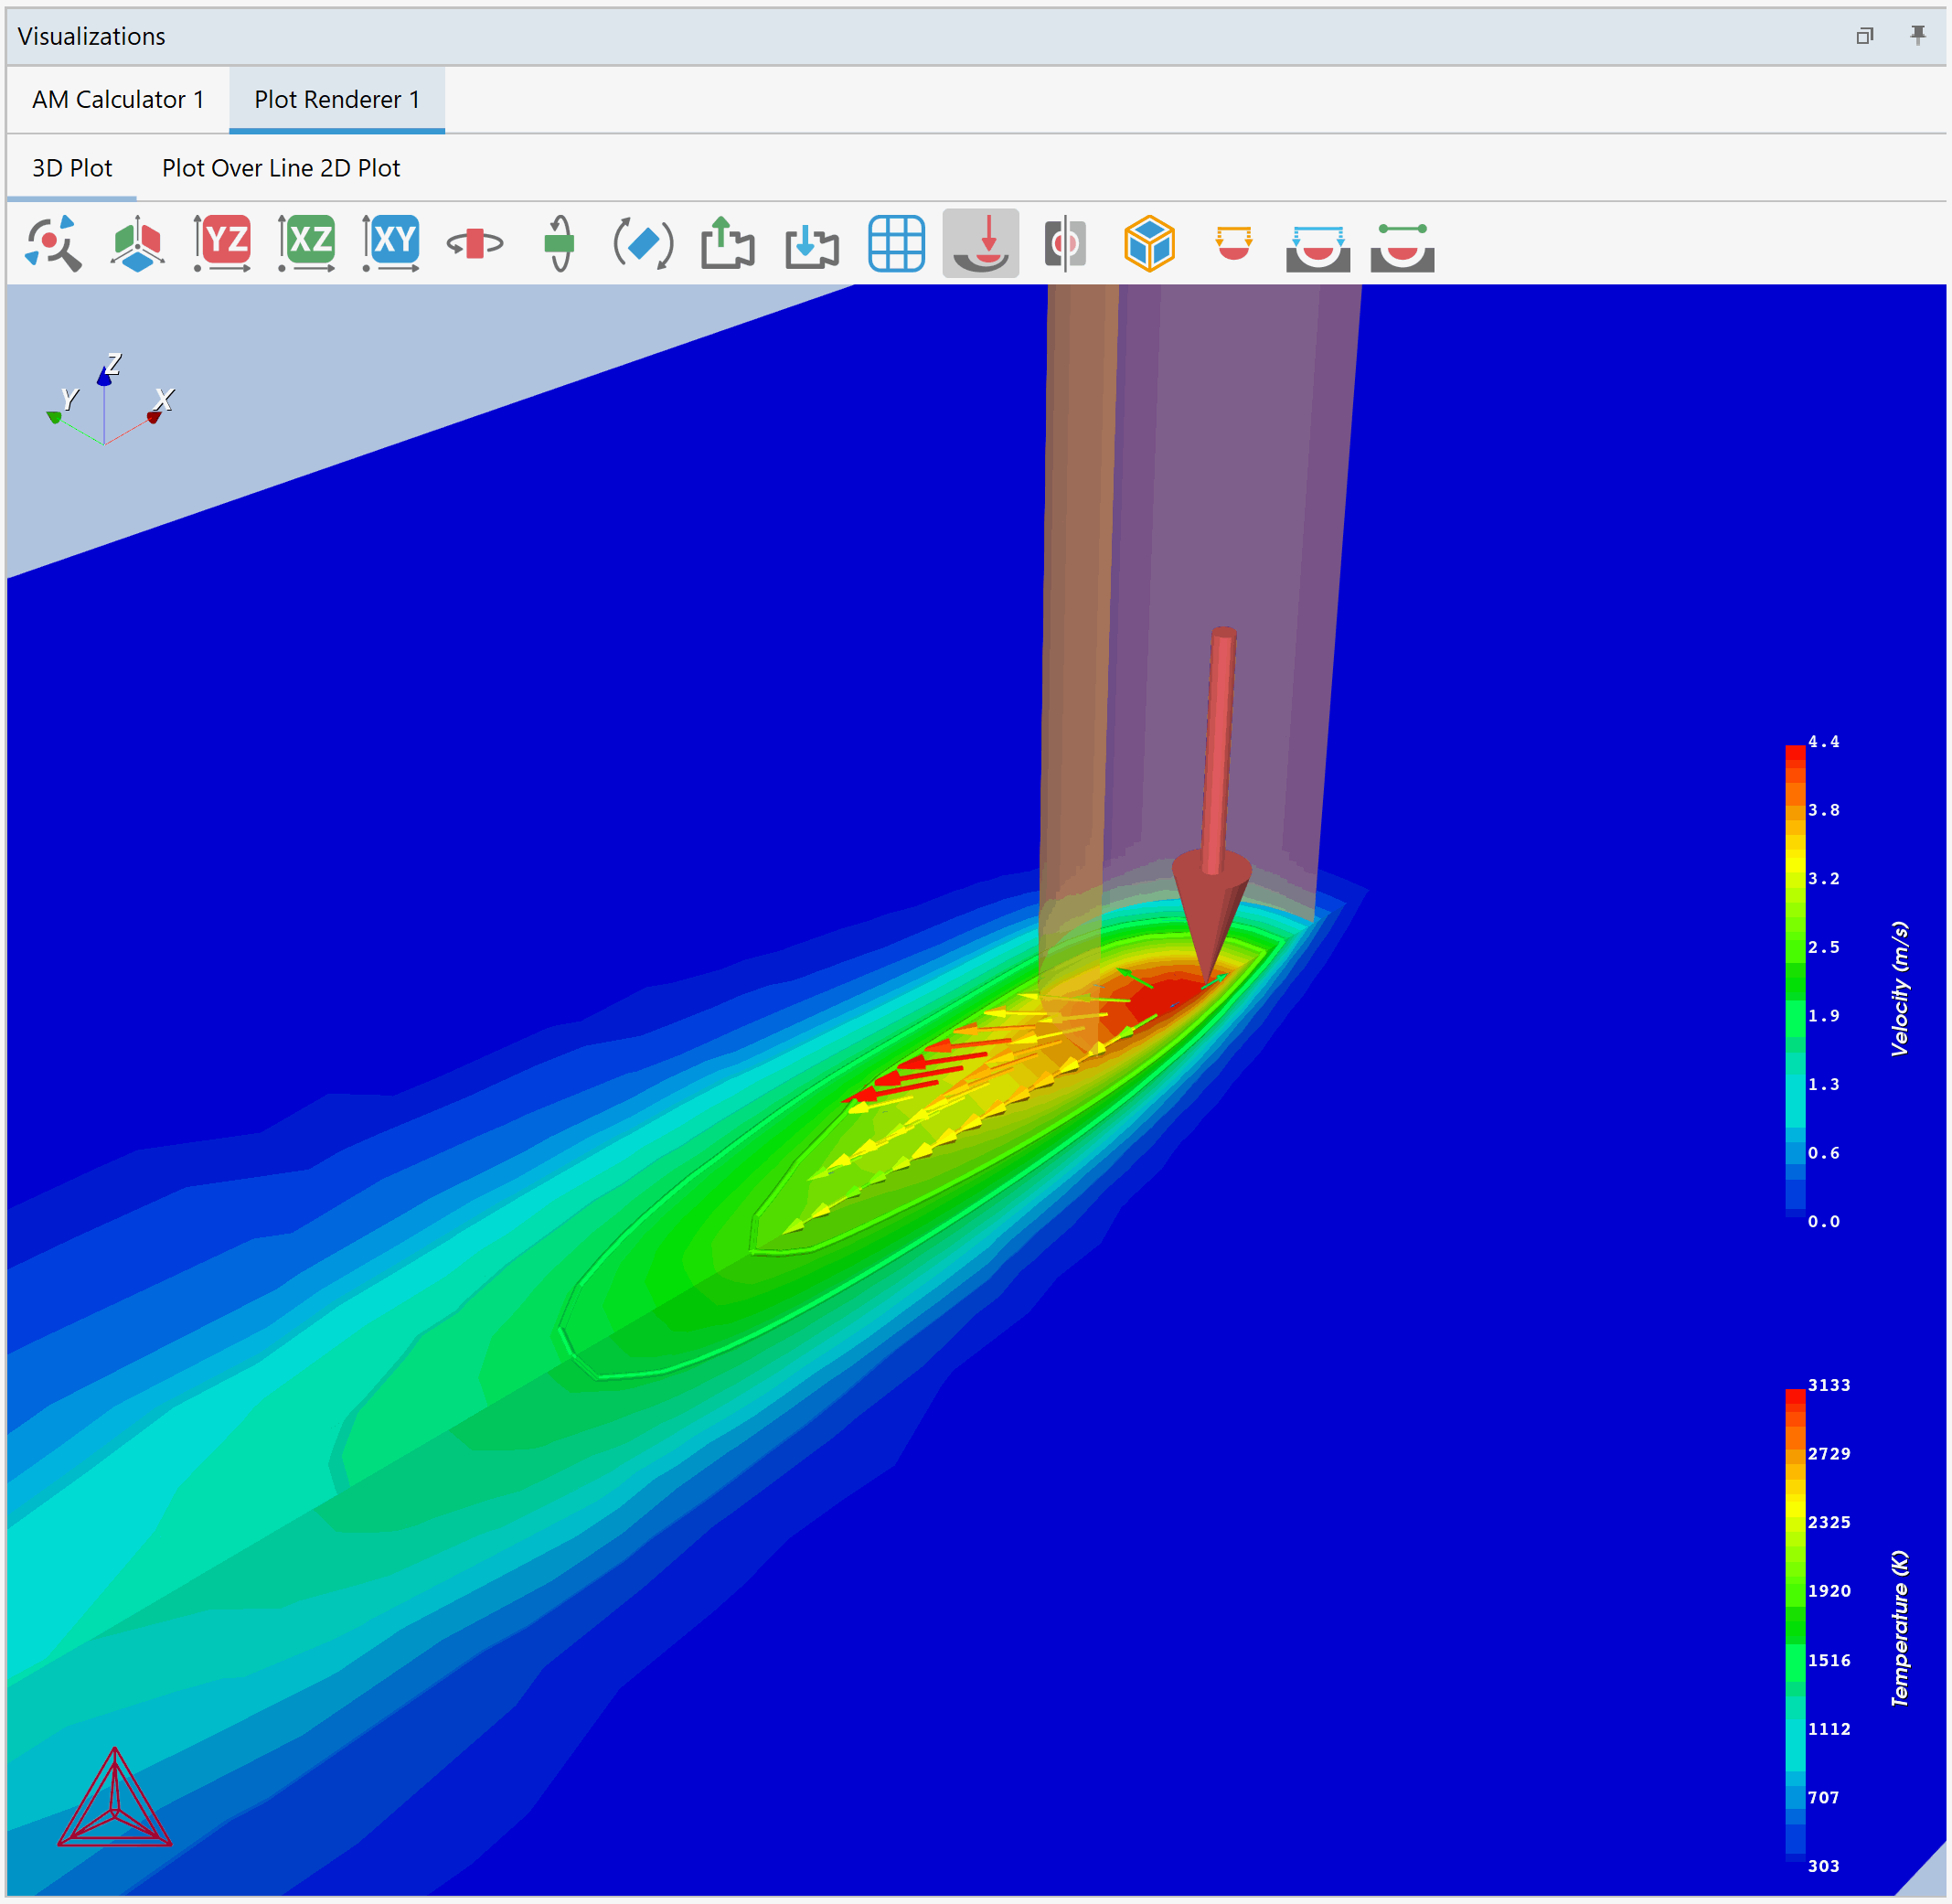The width and height of the screenshot is (1952, 1904).
Task: Toggle the orange 3D bounding box icon
Action: pyautogui.click(x=1149, y=243)
